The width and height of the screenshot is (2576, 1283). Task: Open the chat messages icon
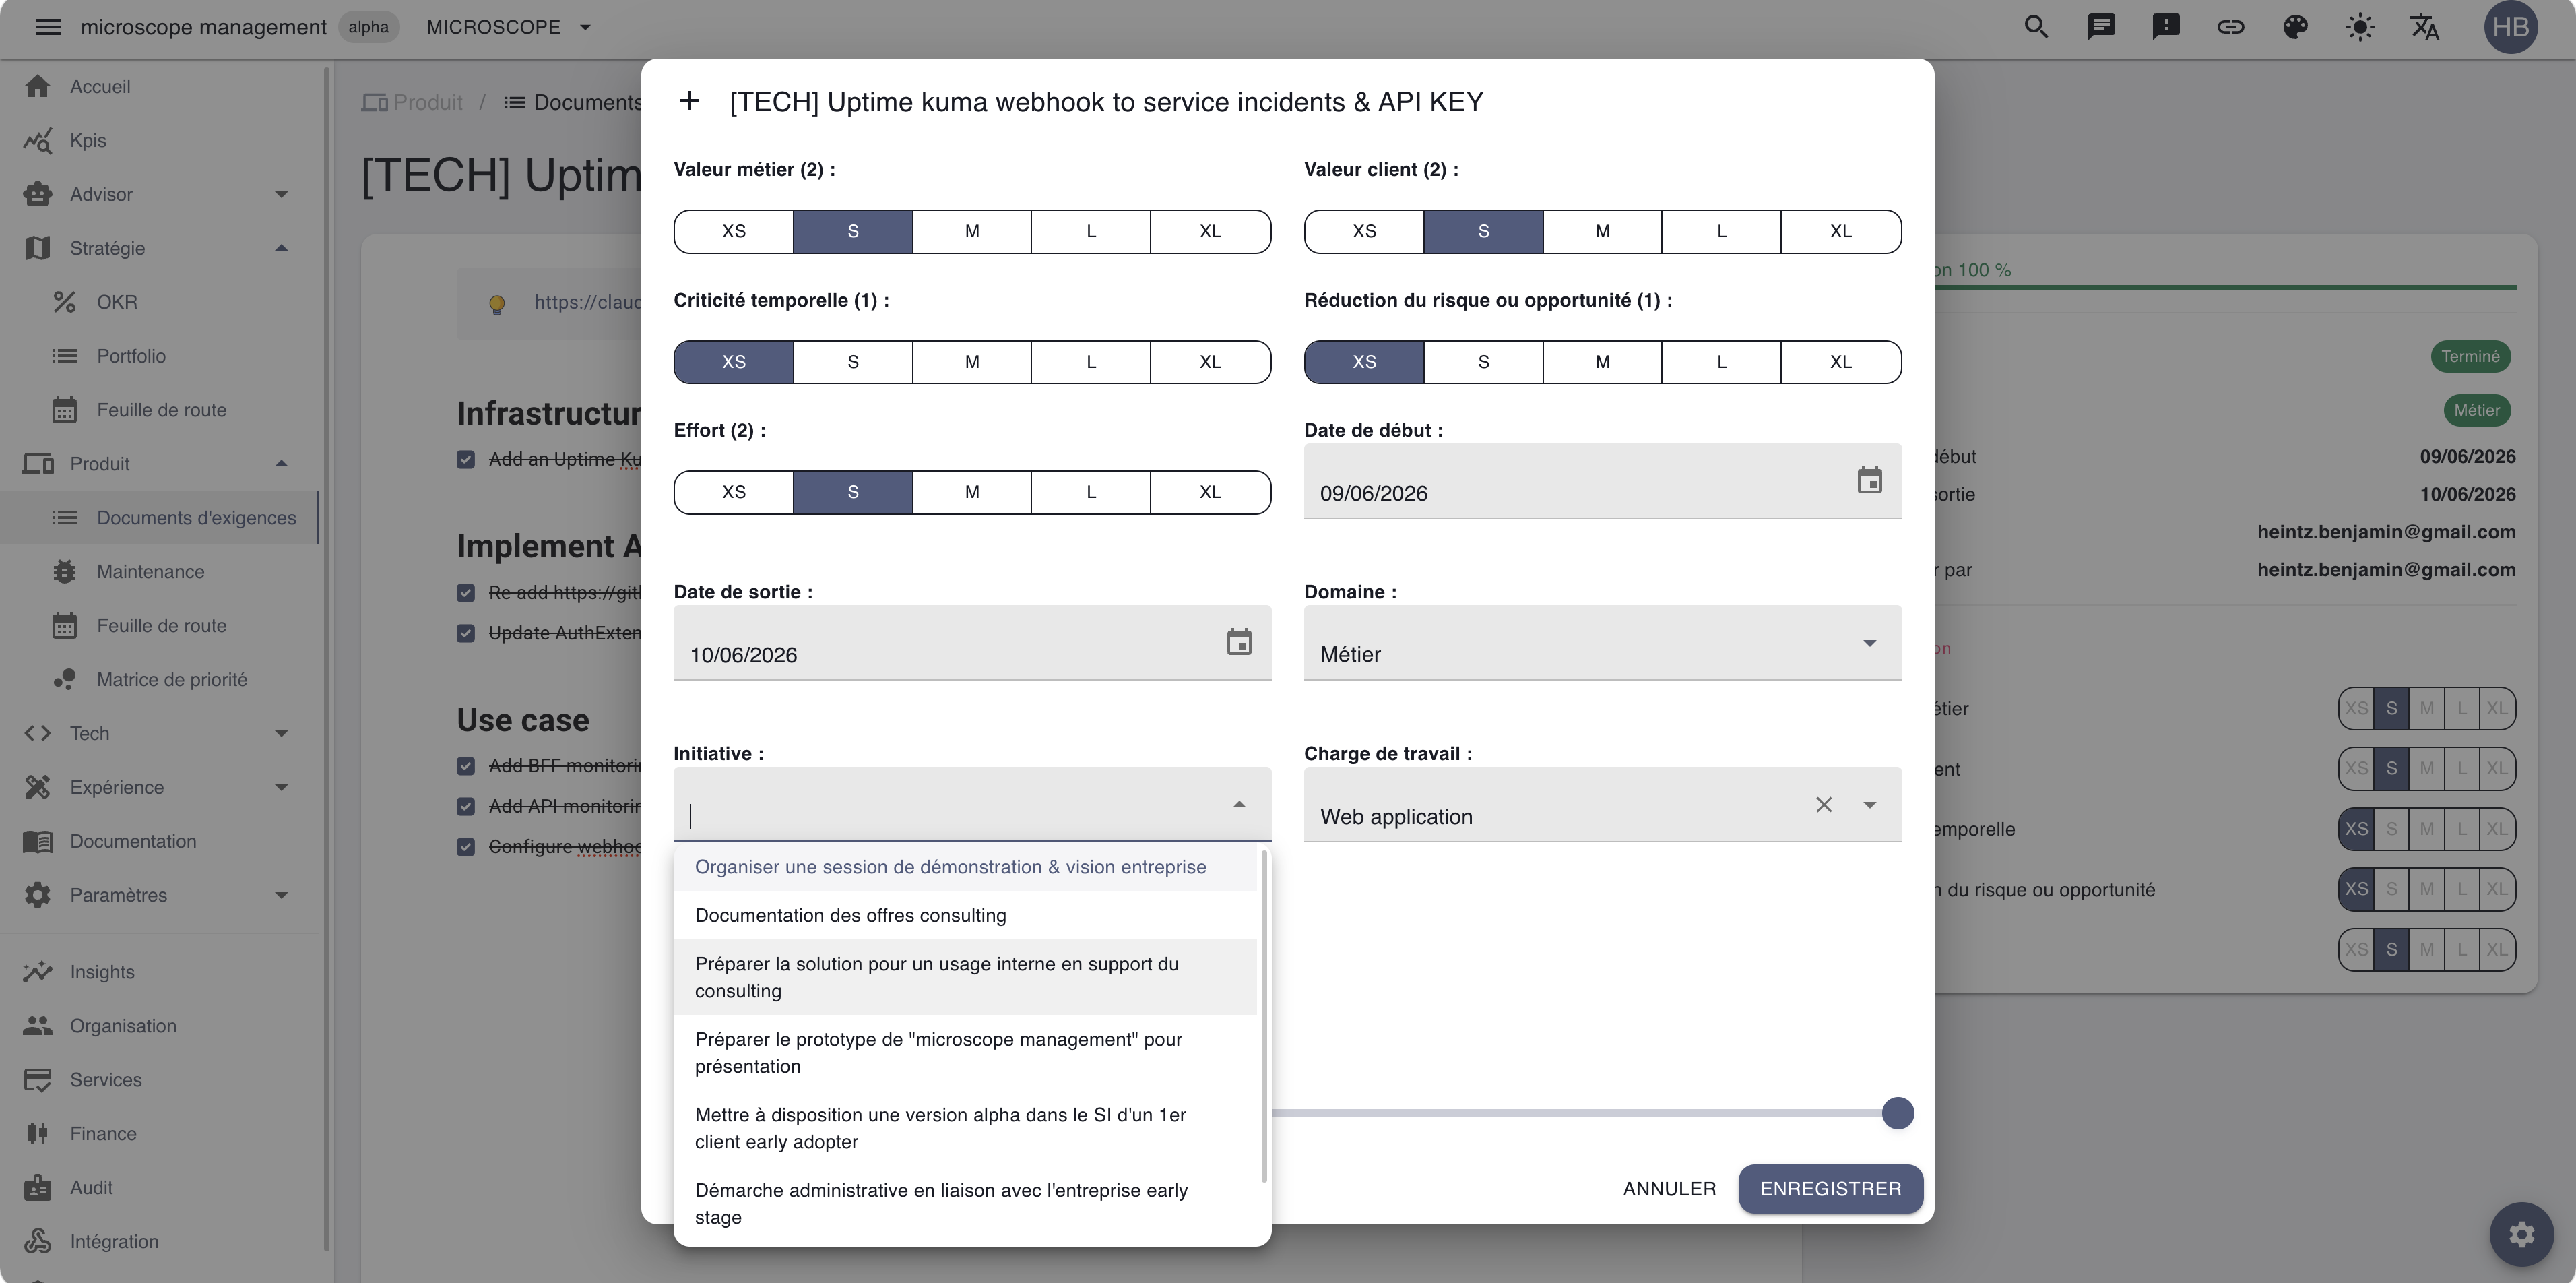pyautogui.click(x=2101, y=27)
